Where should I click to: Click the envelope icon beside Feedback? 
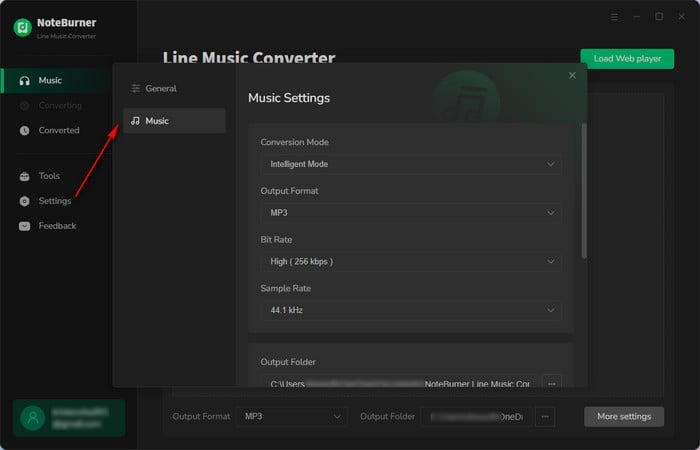point(25,226)
